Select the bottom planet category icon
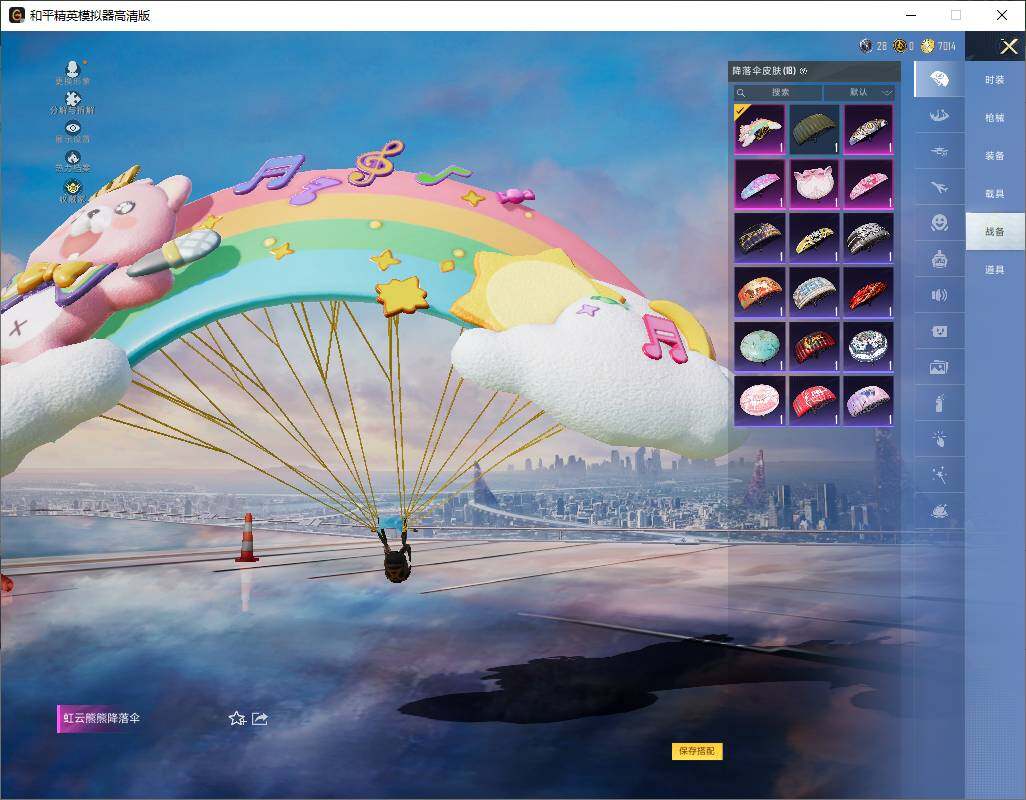 point(939,511)
